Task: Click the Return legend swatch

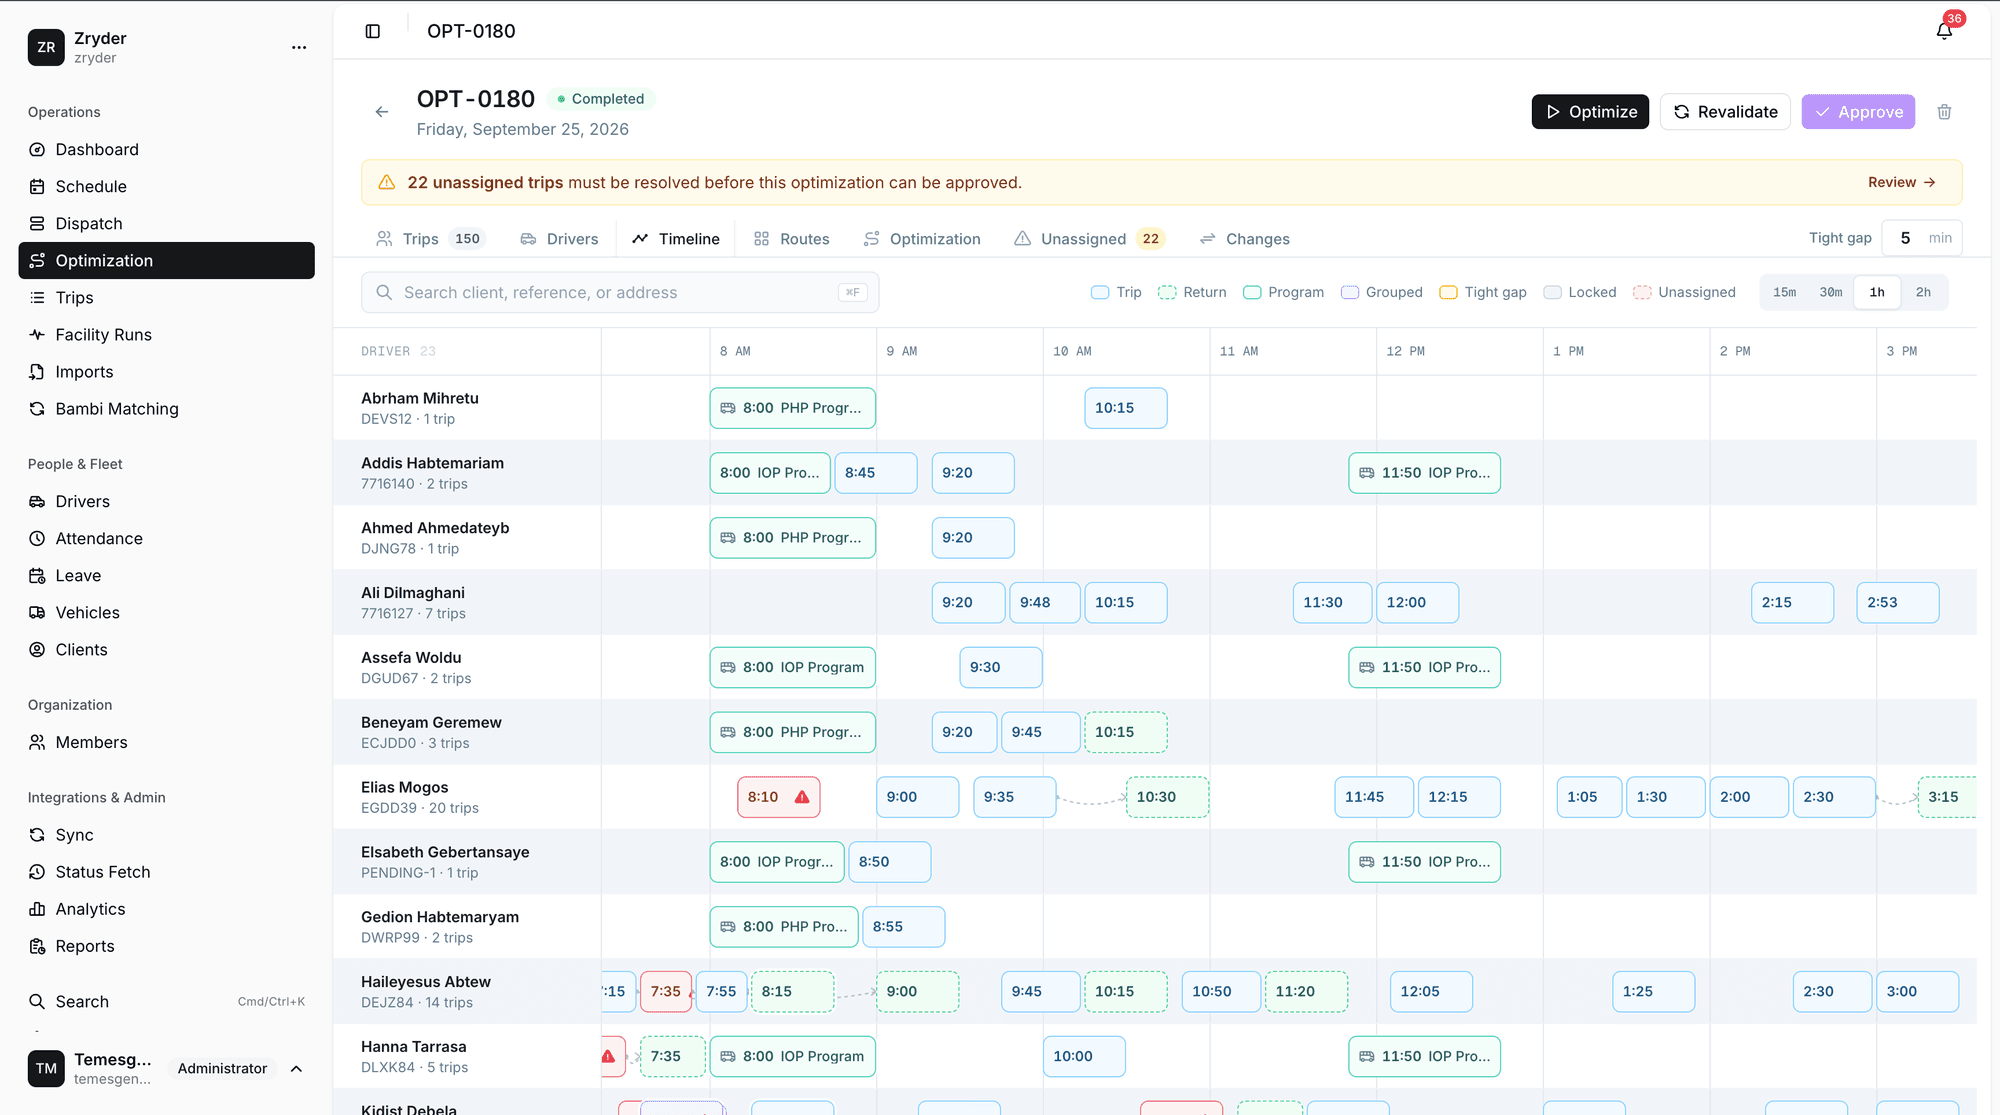Action: 1167,292
